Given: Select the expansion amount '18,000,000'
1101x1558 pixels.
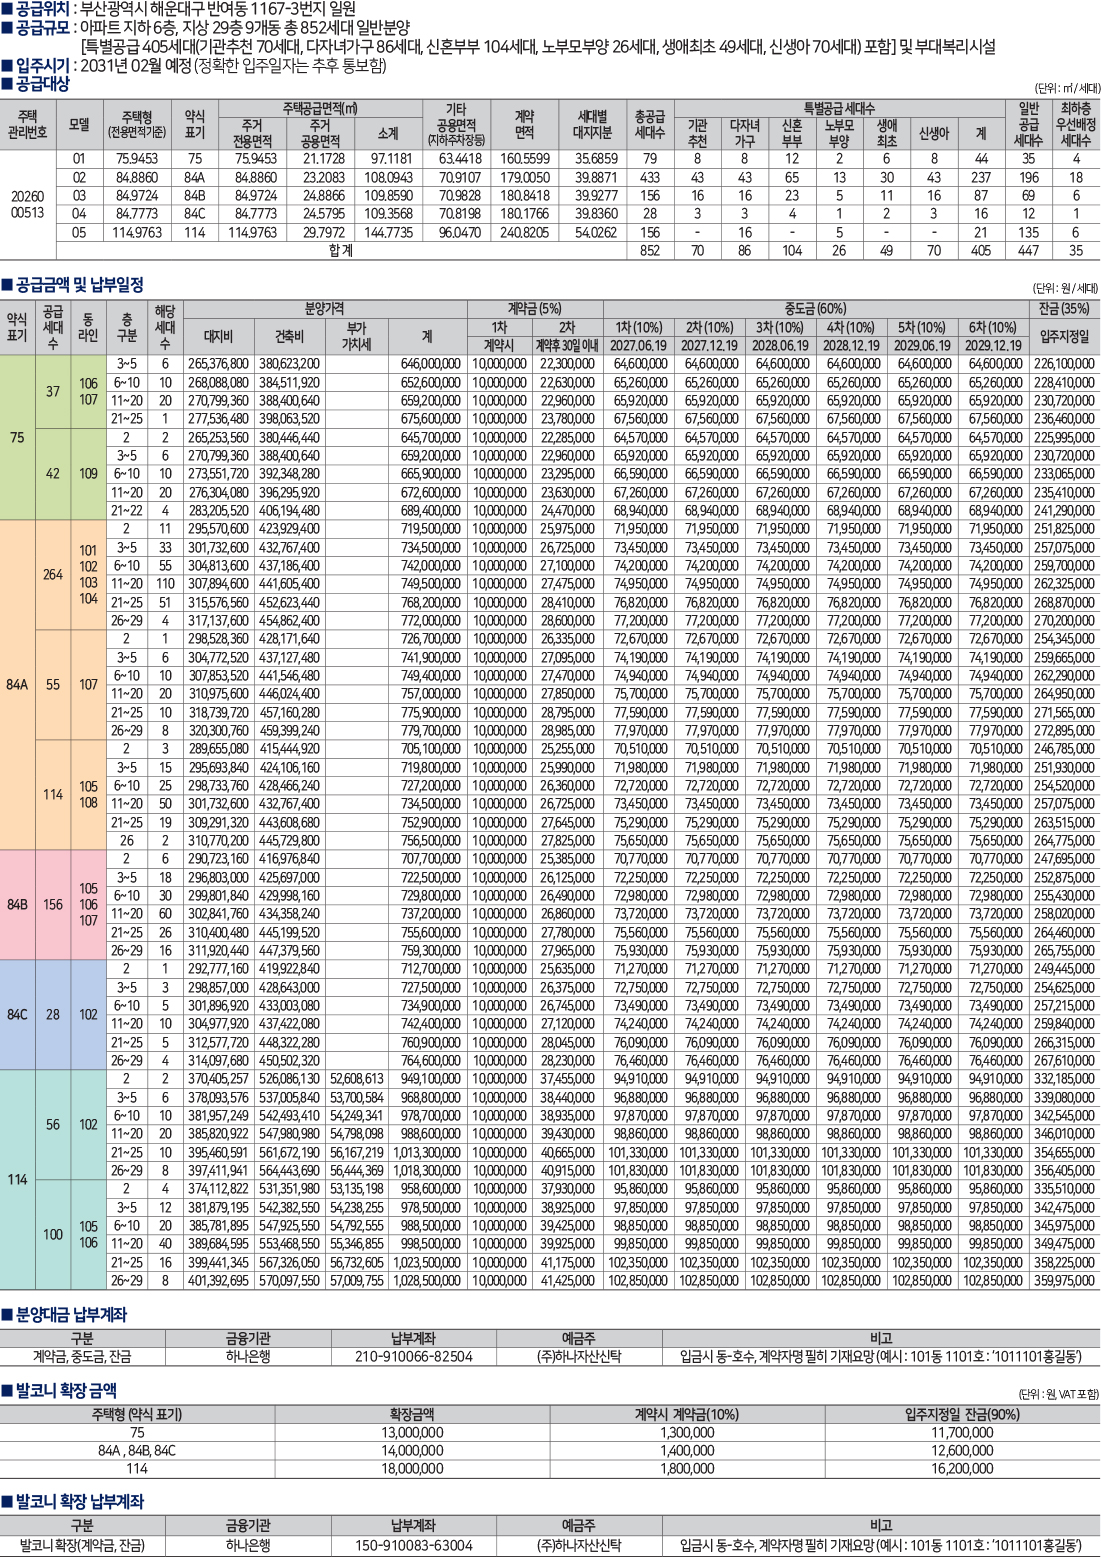Looking at the screenshot, I should coord(412,1468).
